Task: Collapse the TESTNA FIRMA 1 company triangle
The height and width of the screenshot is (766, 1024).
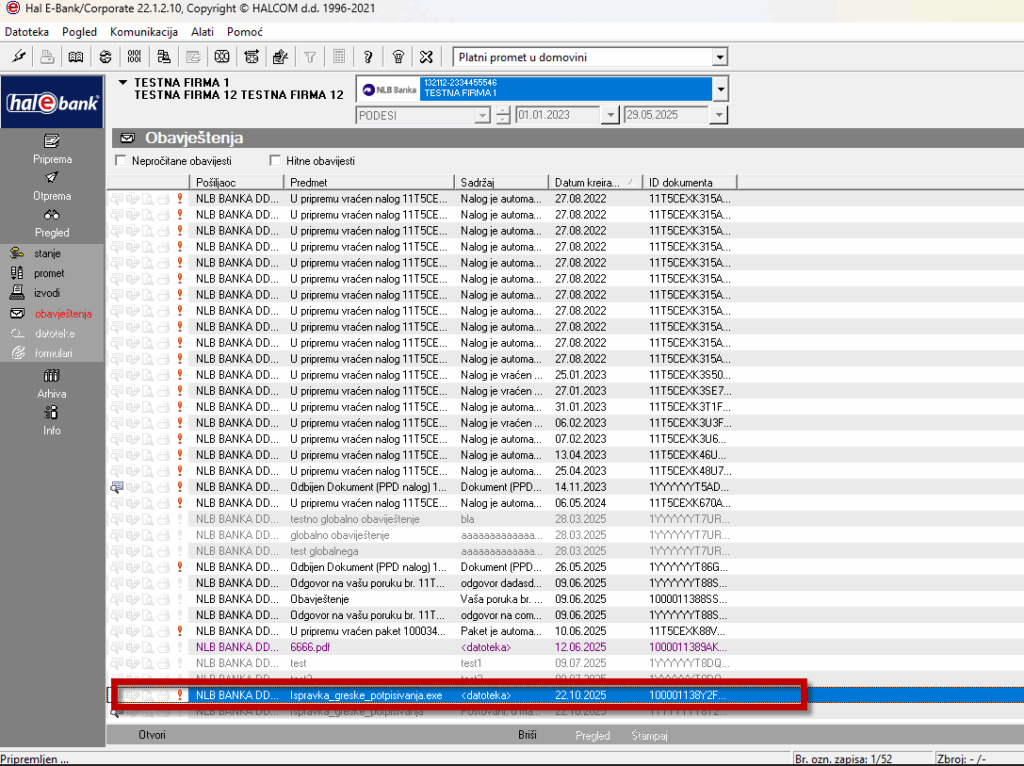Action: click(123, 82)
